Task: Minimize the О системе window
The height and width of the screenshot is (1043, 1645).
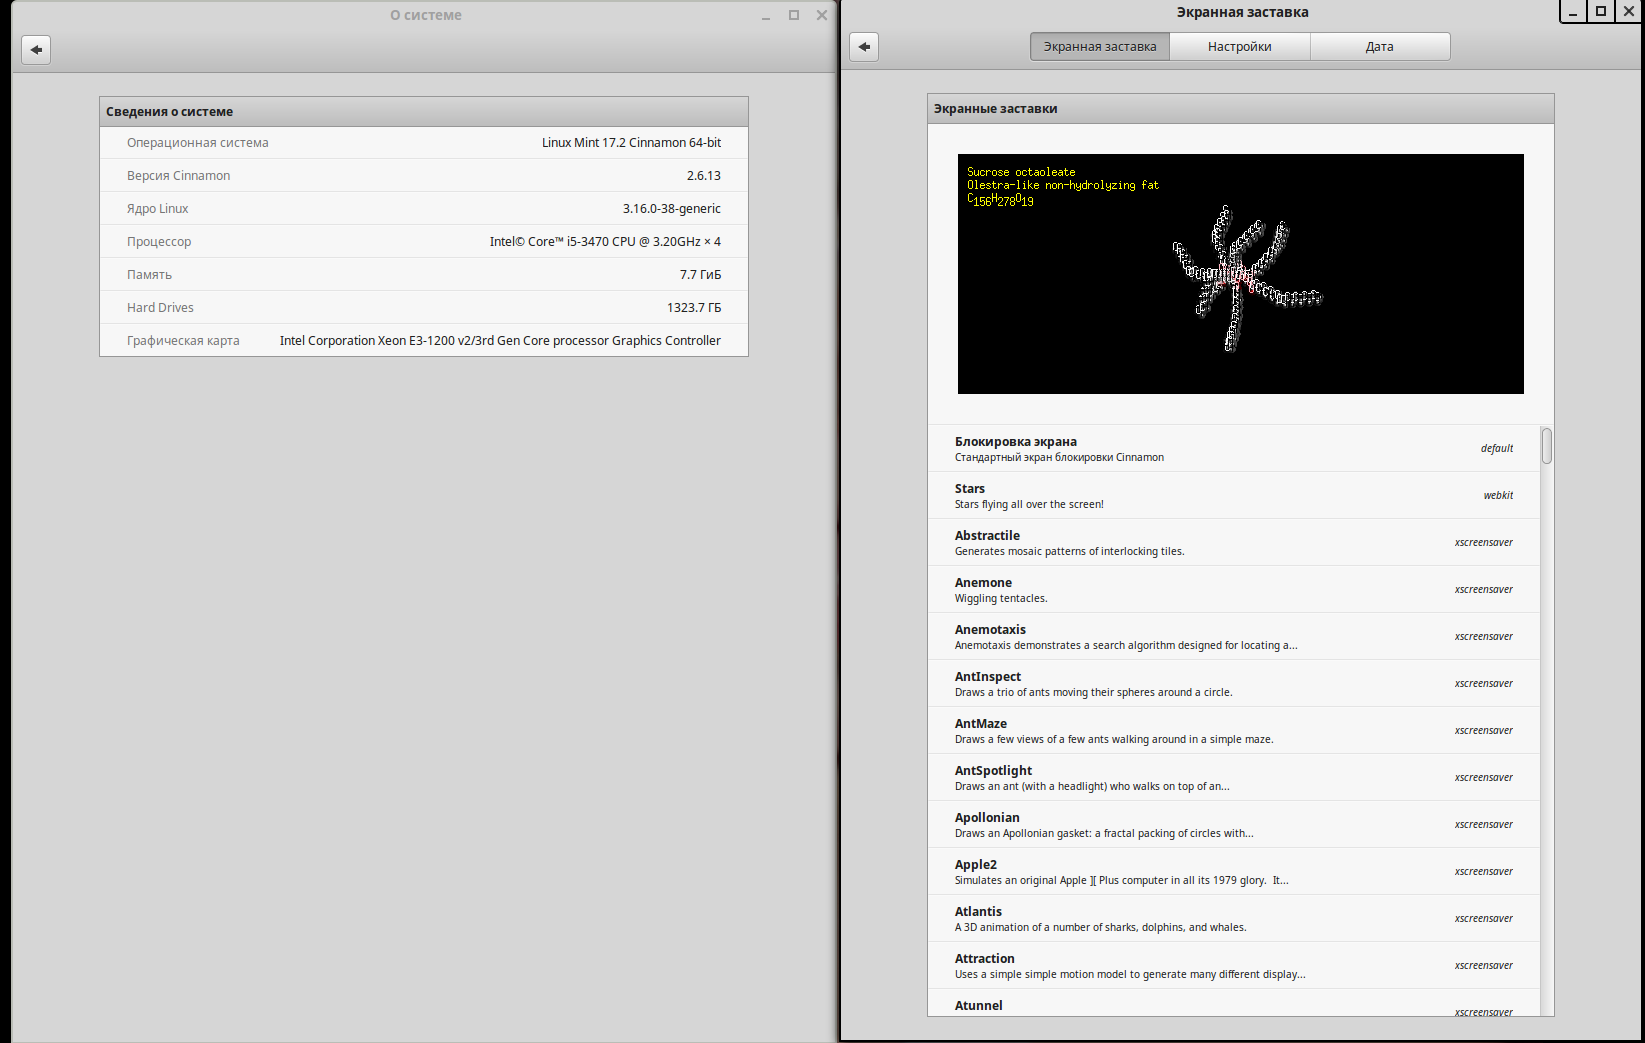Action: pos(766,16)
